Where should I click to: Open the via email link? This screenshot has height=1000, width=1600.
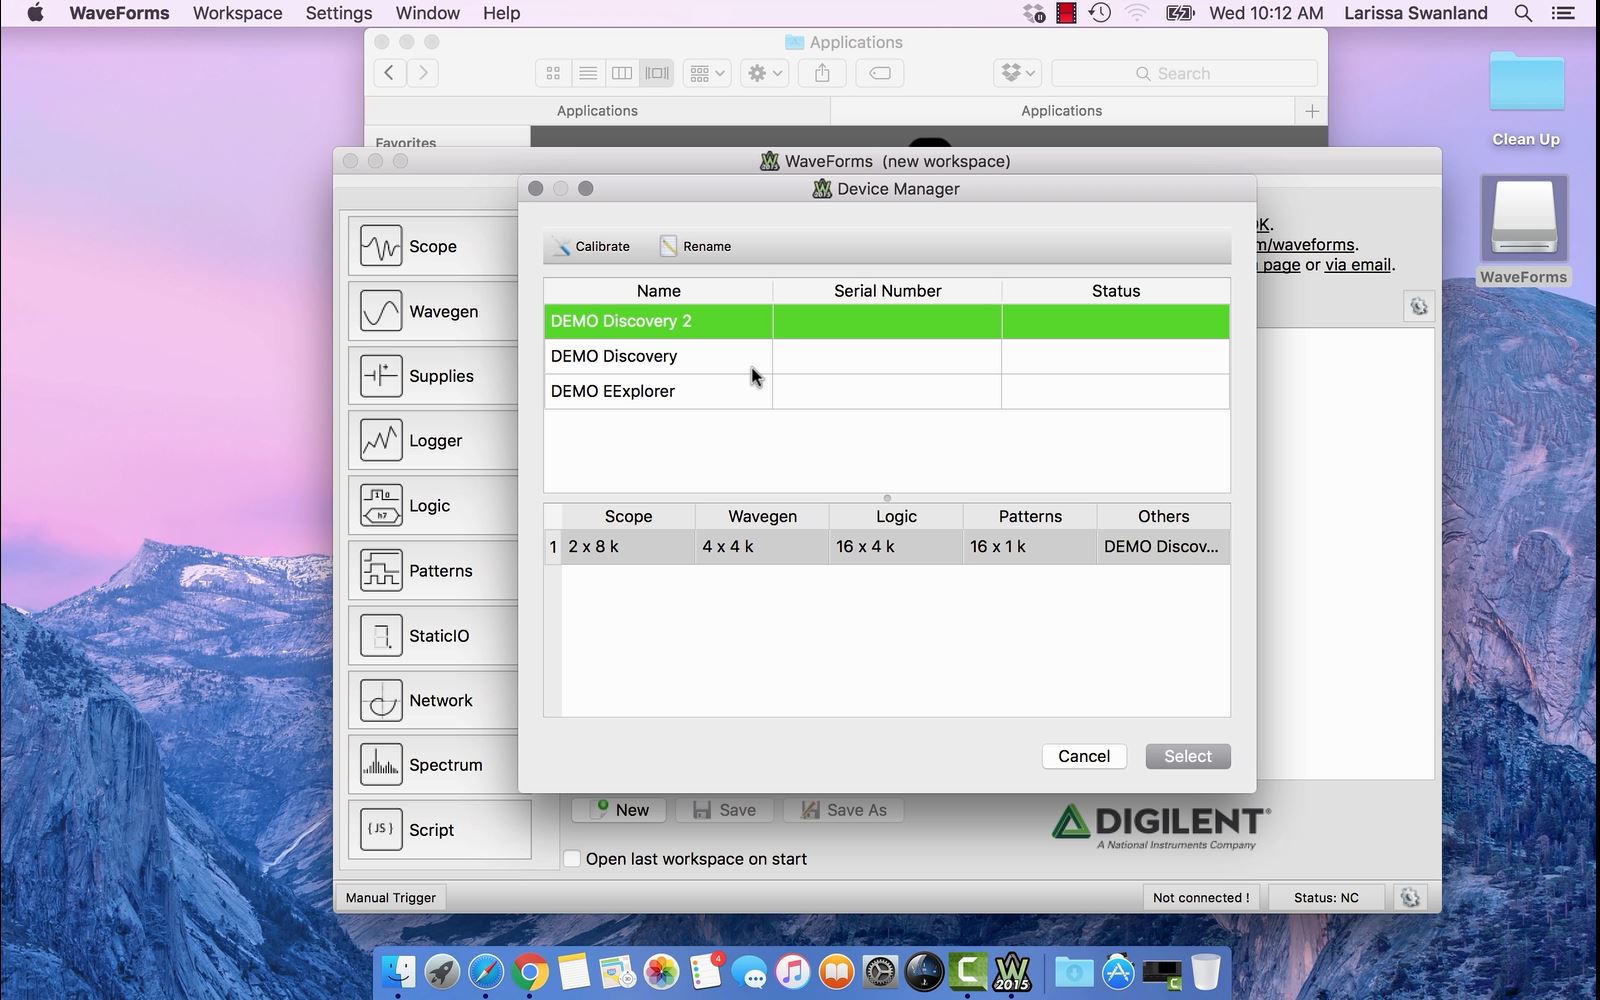point(1358,265)
